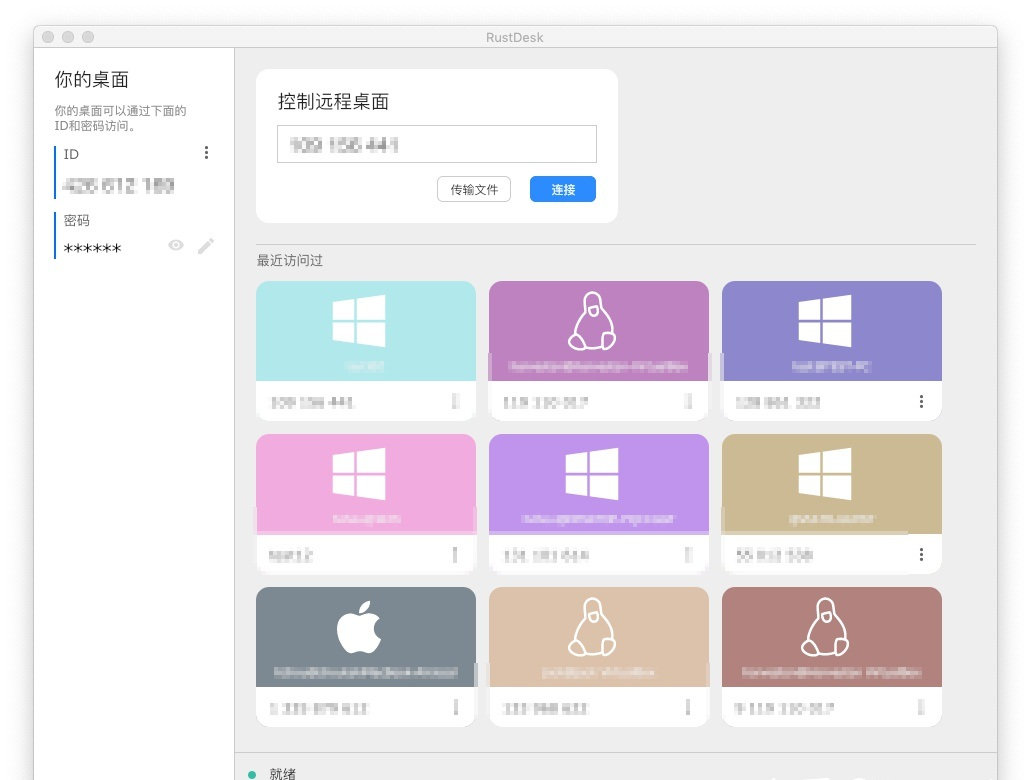Click the window zoom traffic-light button

coord(88,37)
